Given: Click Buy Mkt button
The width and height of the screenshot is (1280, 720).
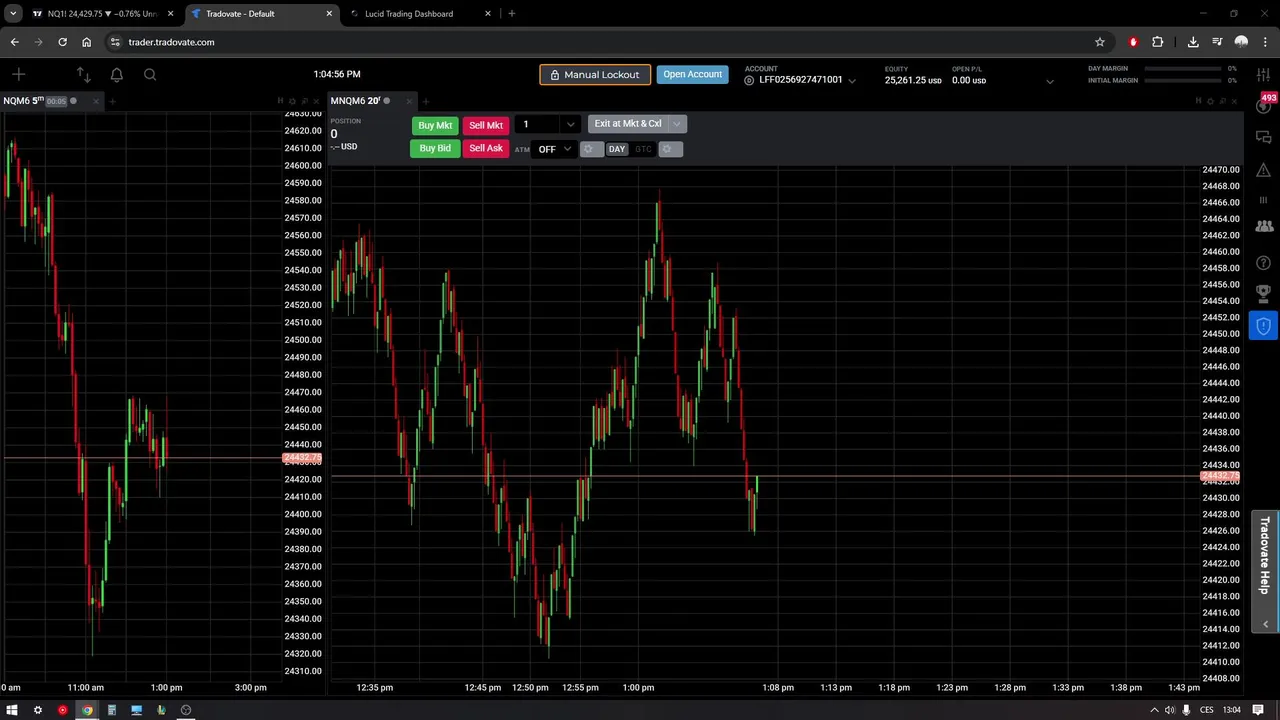Looking at the screenshot, I should coord(435,125).
